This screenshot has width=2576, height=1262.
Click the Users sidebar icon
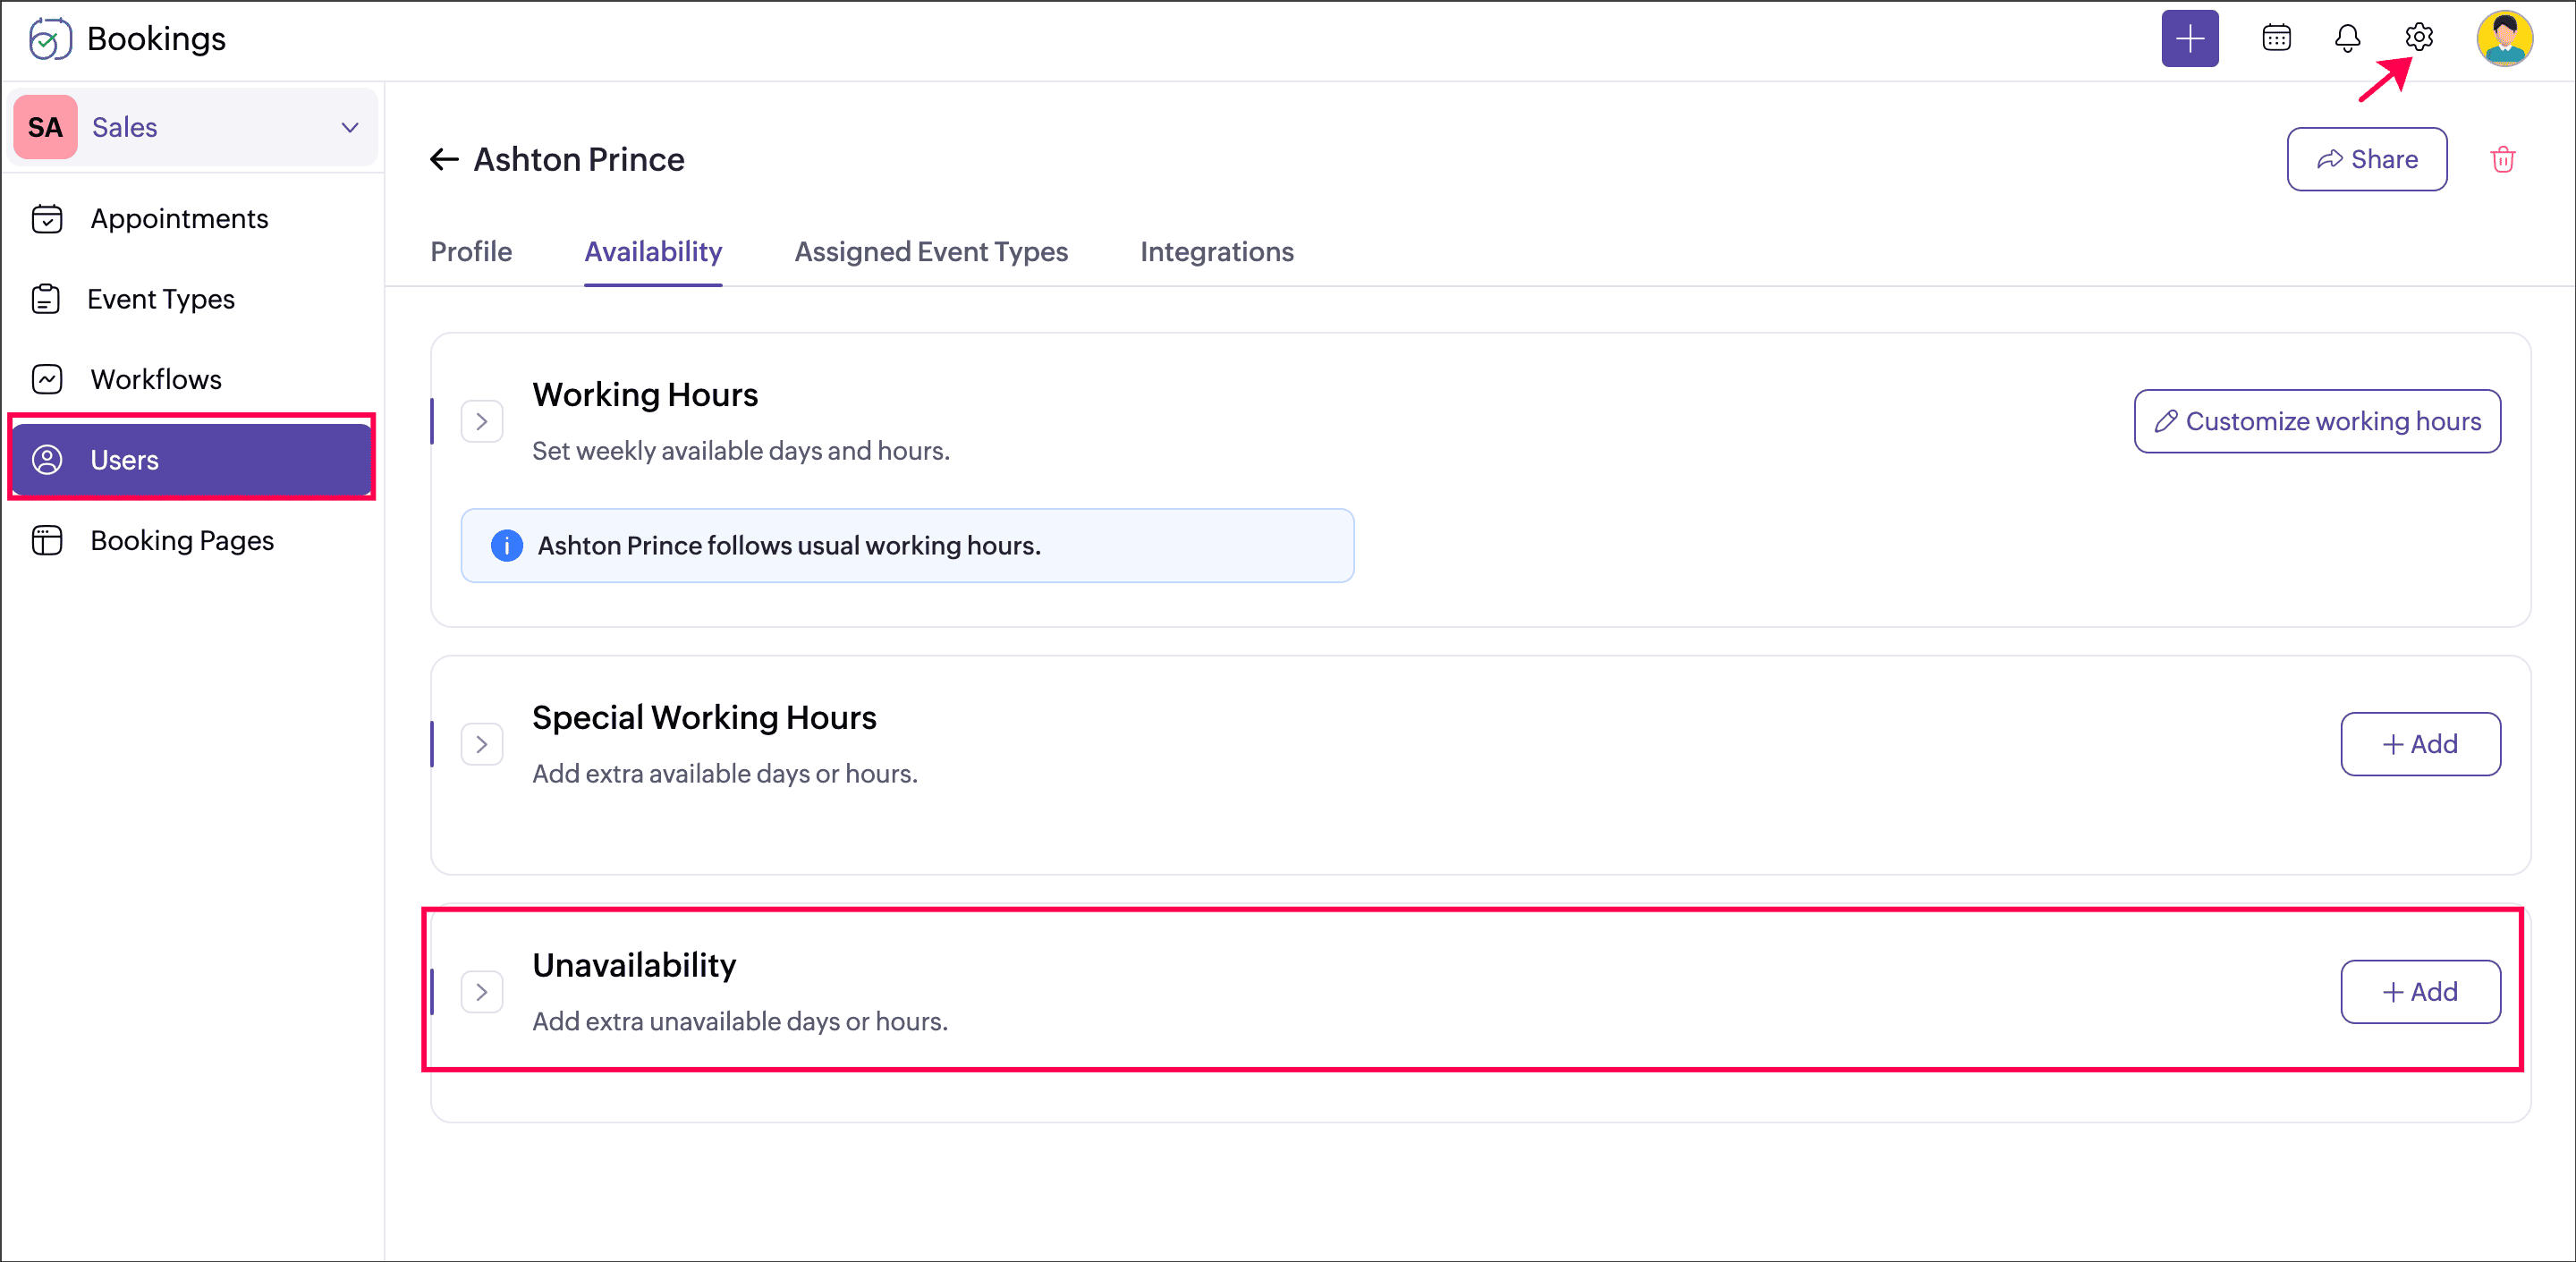[x=47, y=459]
